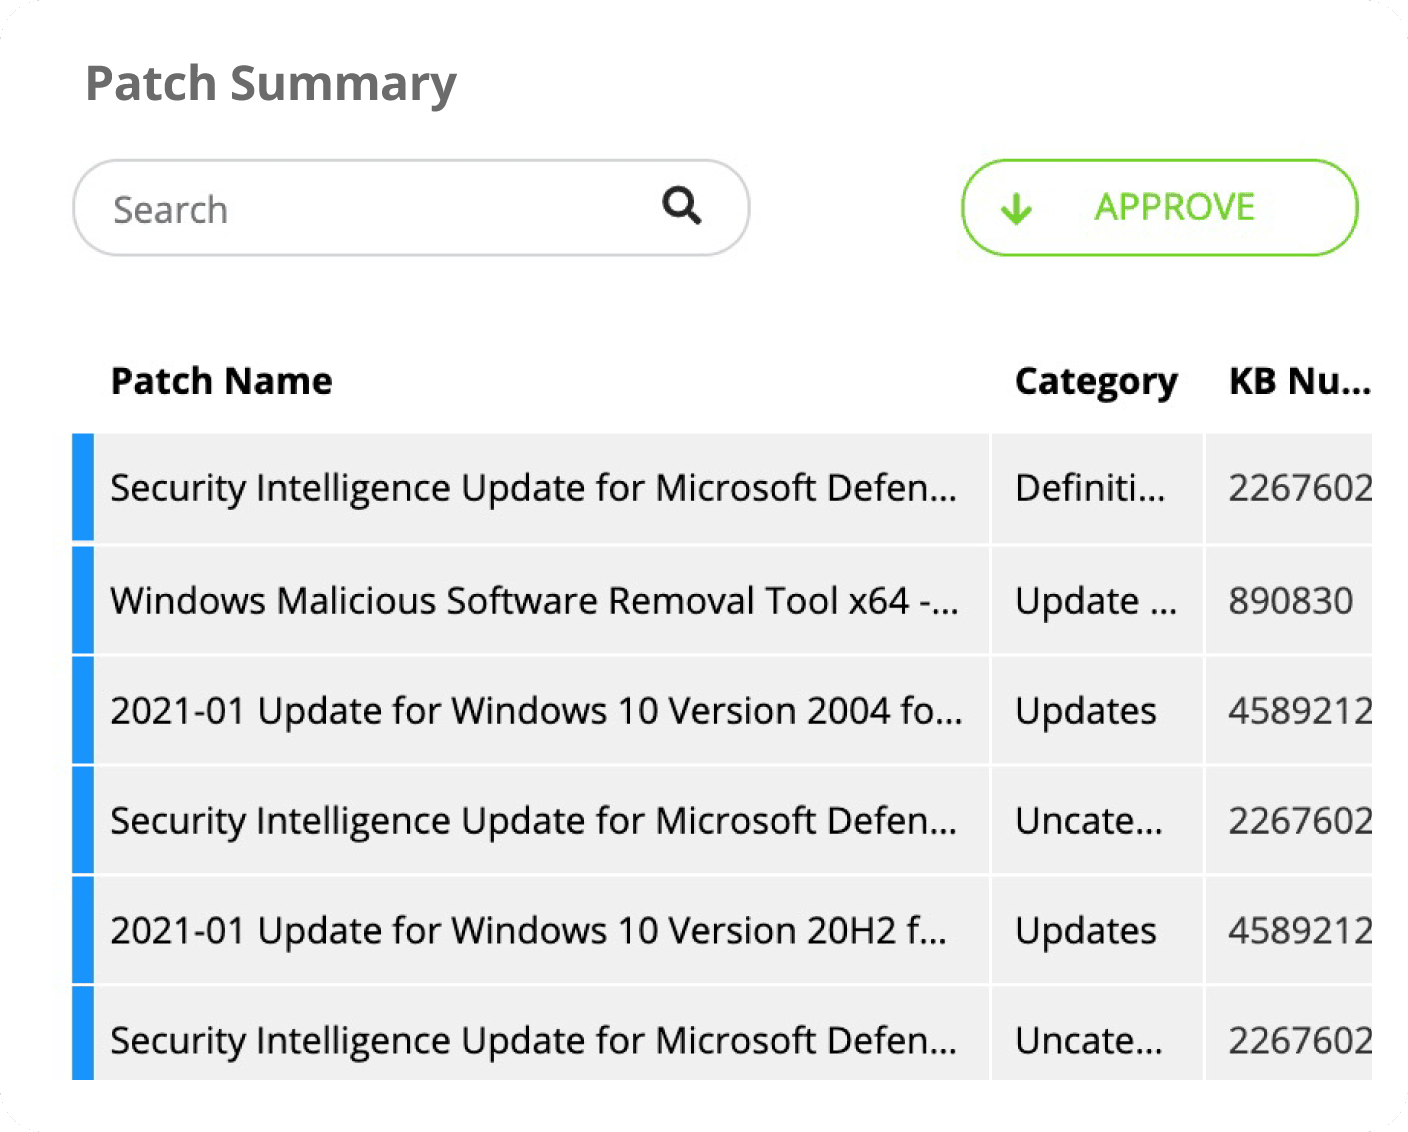
Task: Sort by the Category column header
Action: coord(1095,381)
